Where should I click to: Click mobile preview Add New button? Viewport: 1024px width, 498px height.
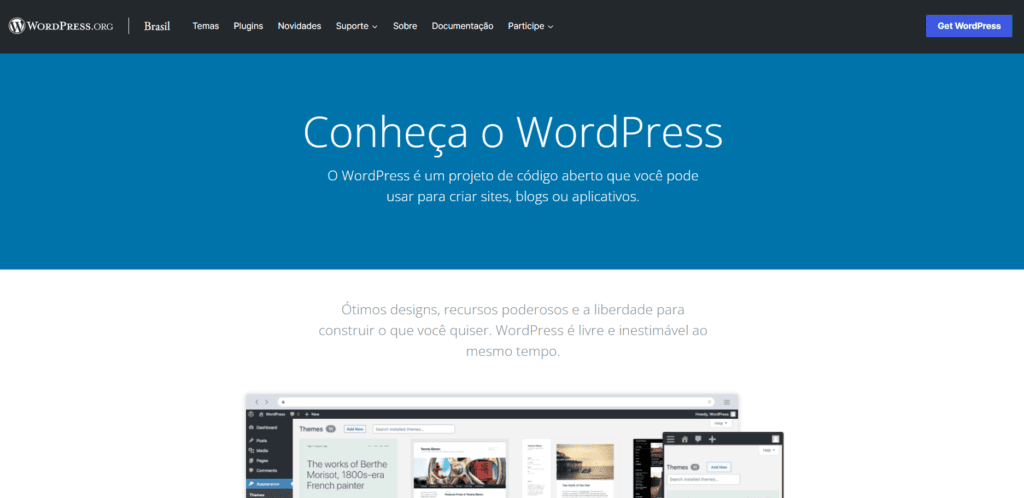click(x=719, y=467)
